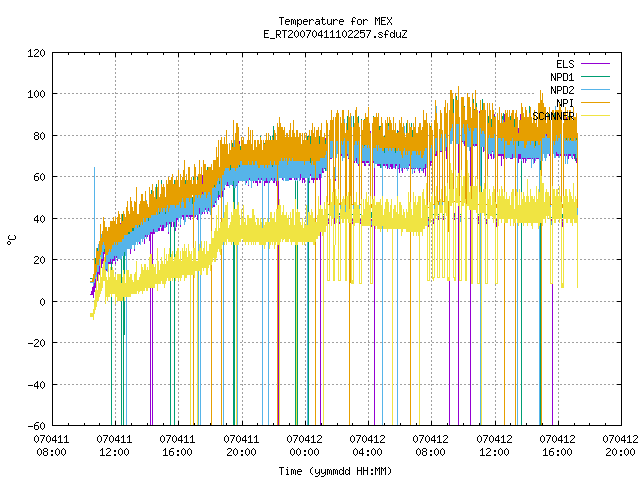Click the y-axis value 100
Viewport: 640px width, 480px height.
[36, 94]
